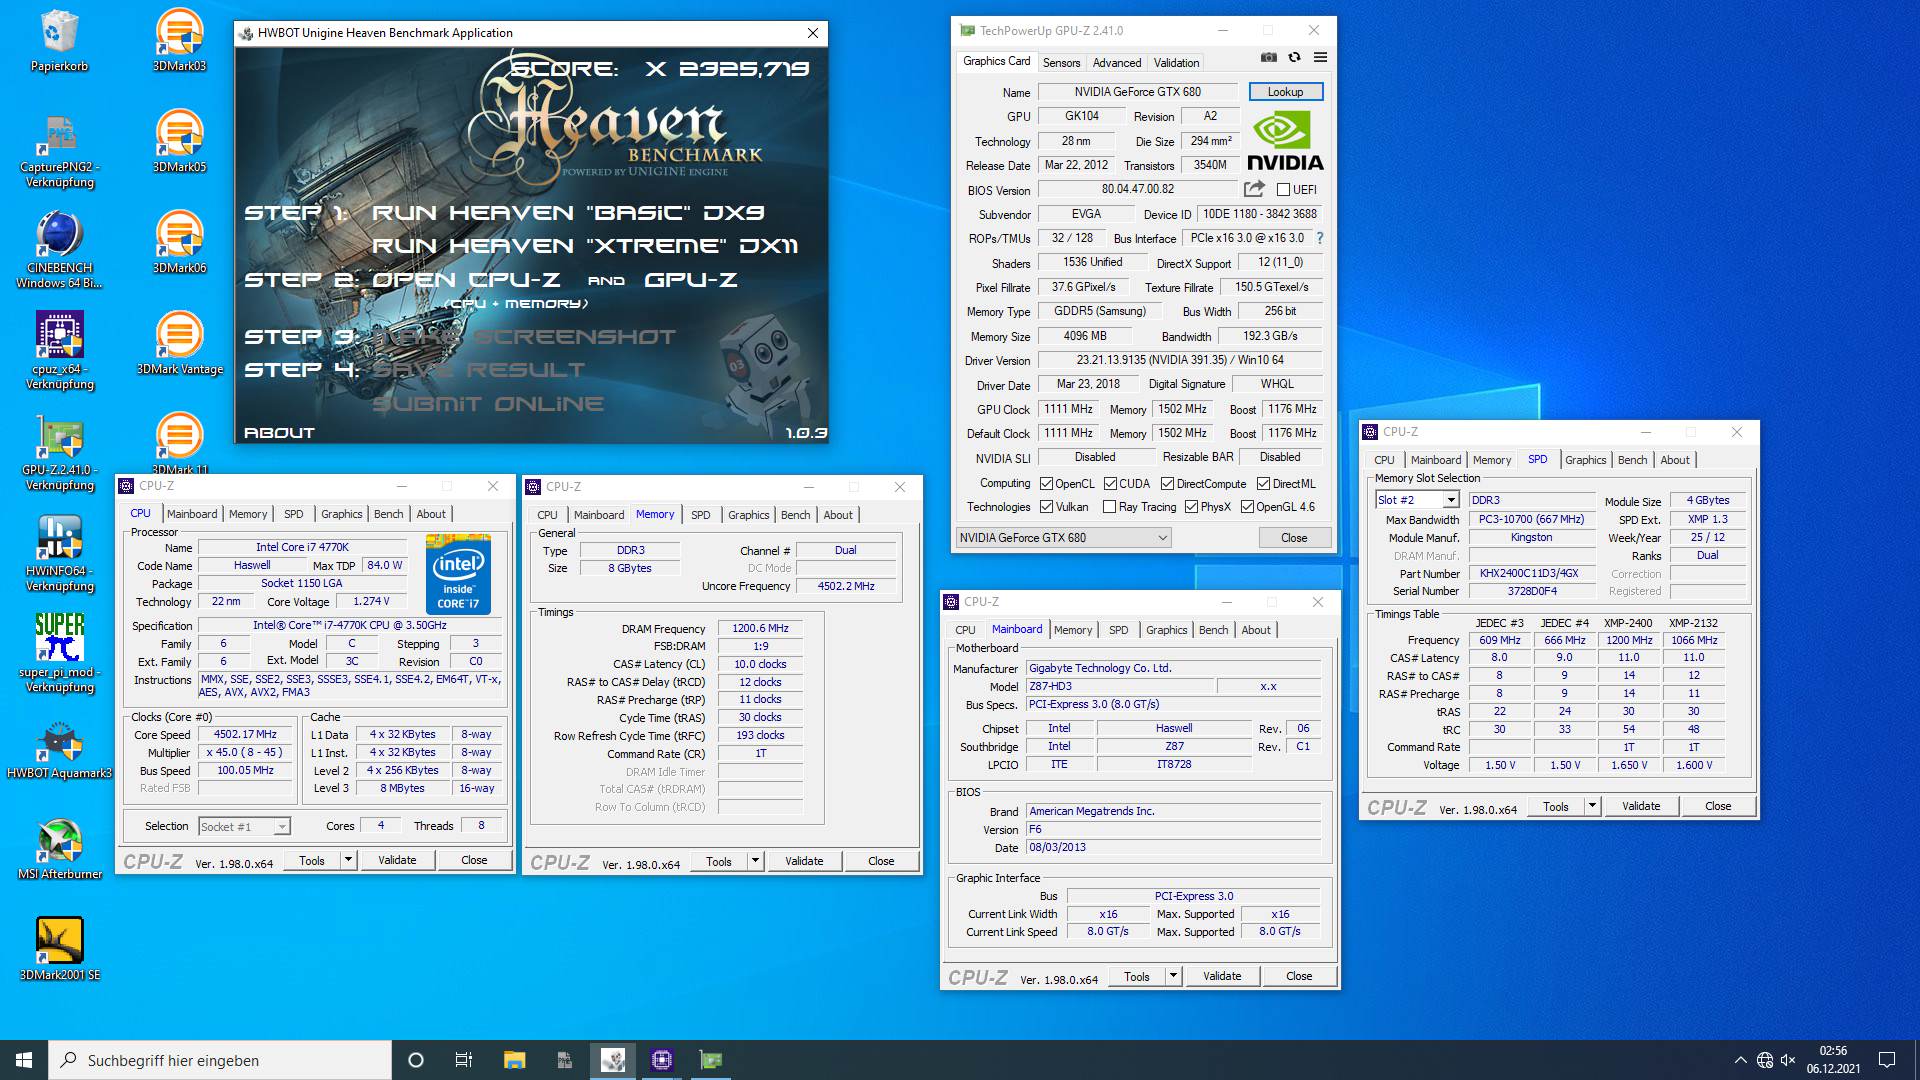The width and height of the screenshot is (1920, 1080).
Task: Show hidden system tray icons chevron
Action: pyautogui.click(x=1740, y=1060)
